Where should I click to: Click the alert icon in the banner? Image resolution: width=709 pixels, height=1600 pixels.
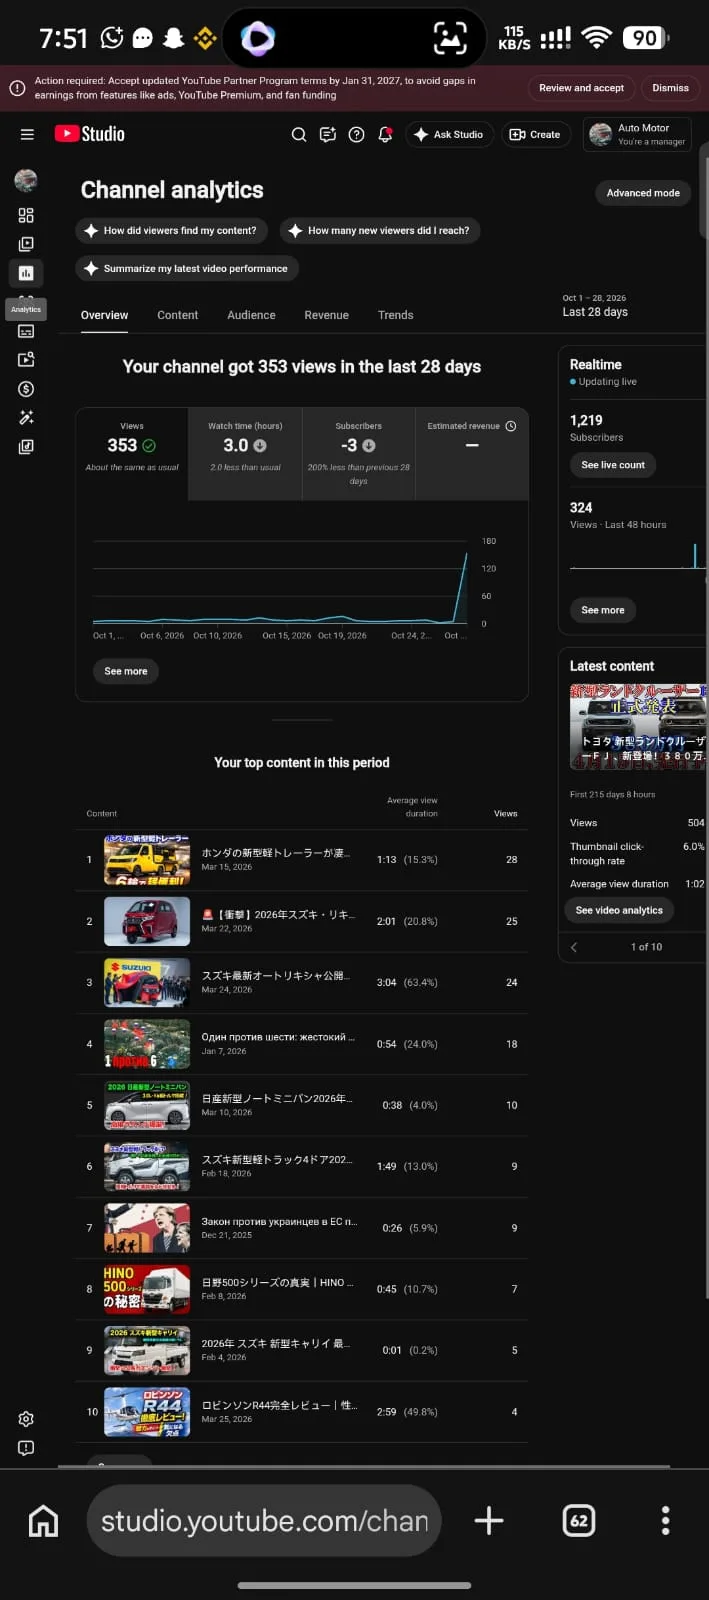[x=17, y=88]
